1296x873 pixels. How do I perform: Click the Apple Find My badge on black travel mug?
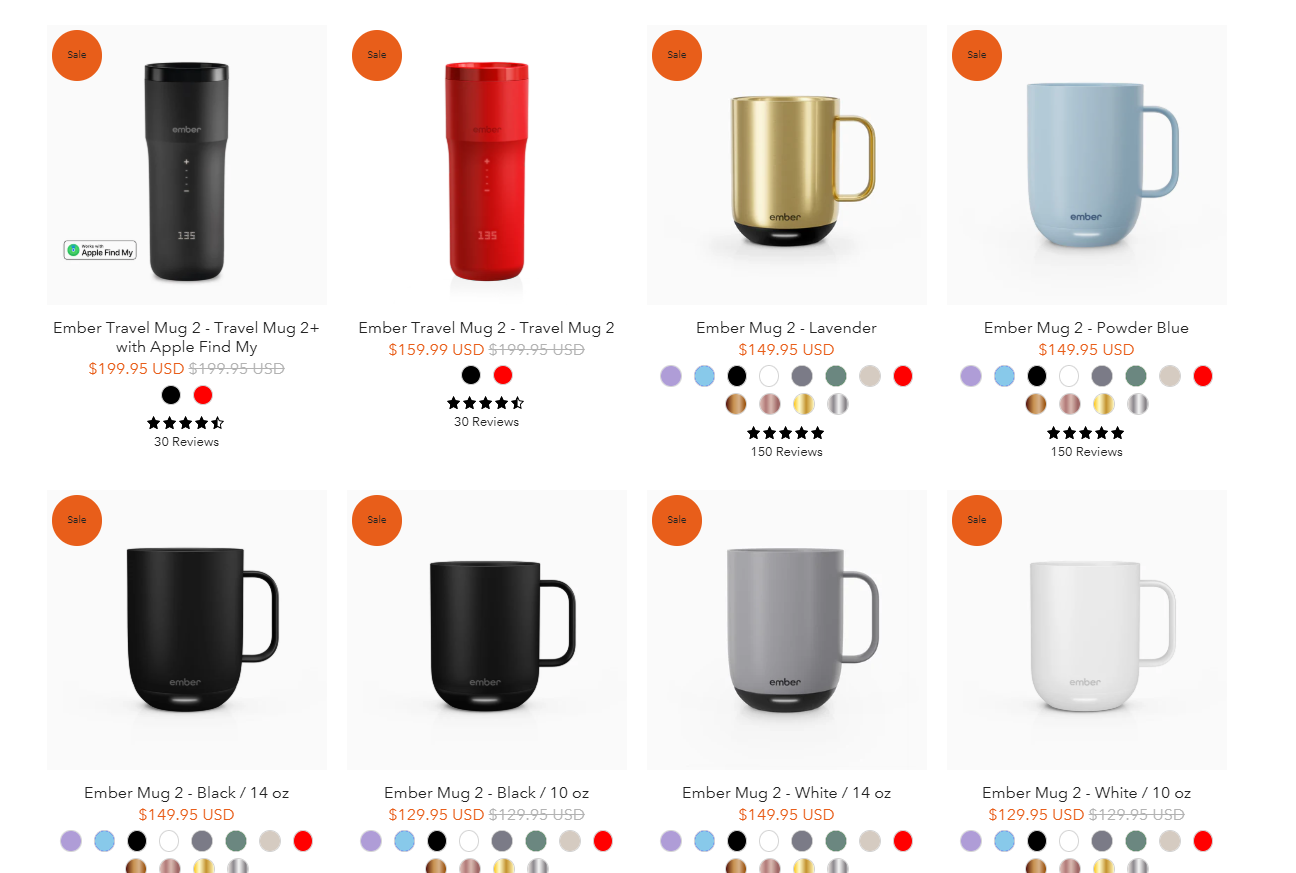[100, 250]
